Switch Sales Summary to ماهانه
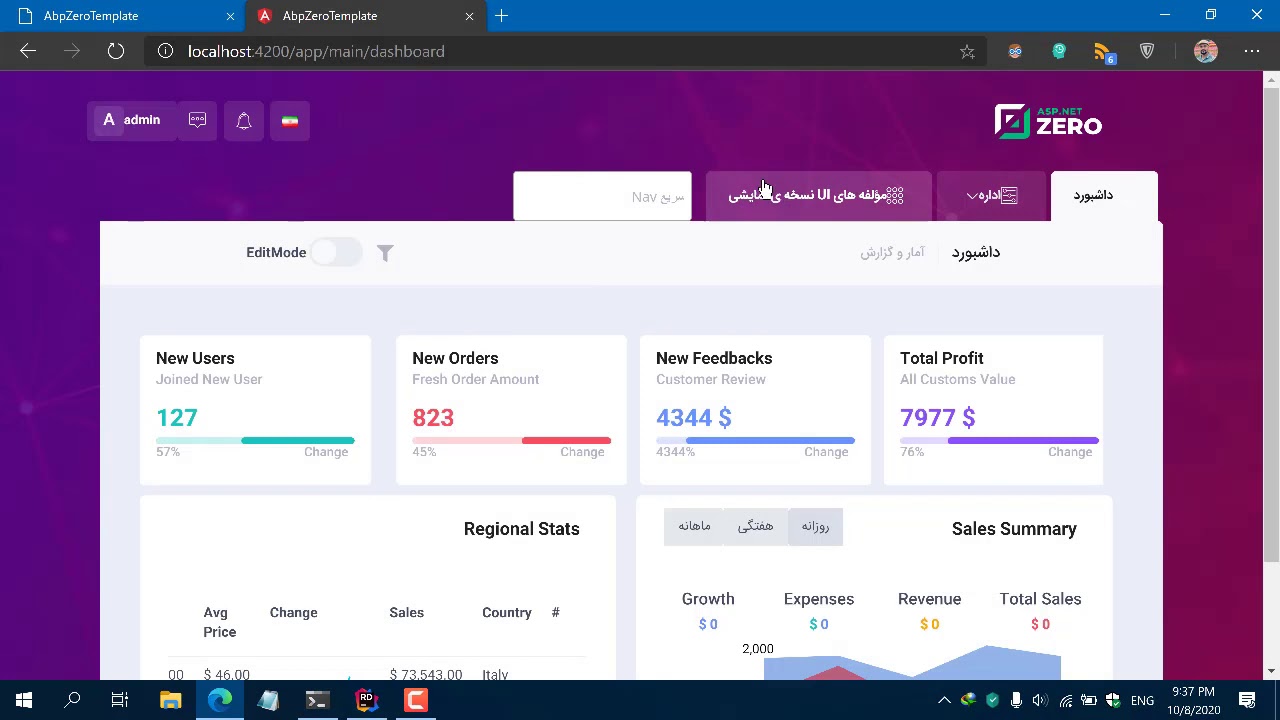This screenshot has width=1280, height=720. click(x=694, y=526)
